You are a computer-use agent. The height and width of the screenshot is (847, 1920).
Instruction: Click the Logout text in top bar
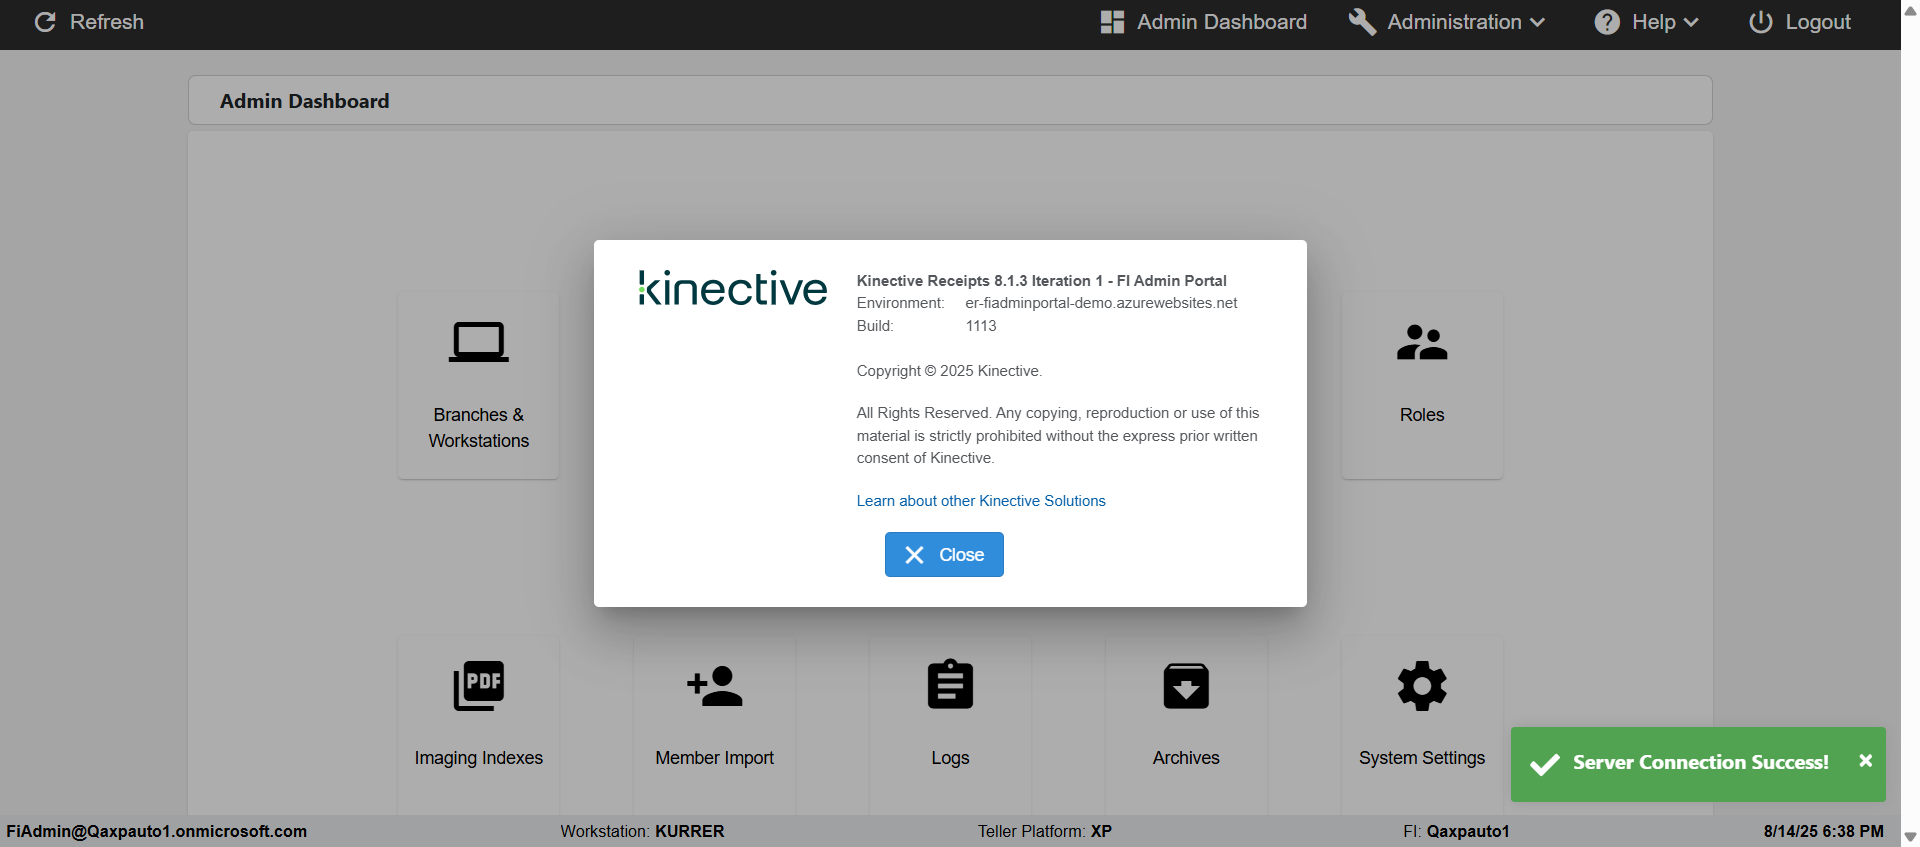[x=1818, y=22]
